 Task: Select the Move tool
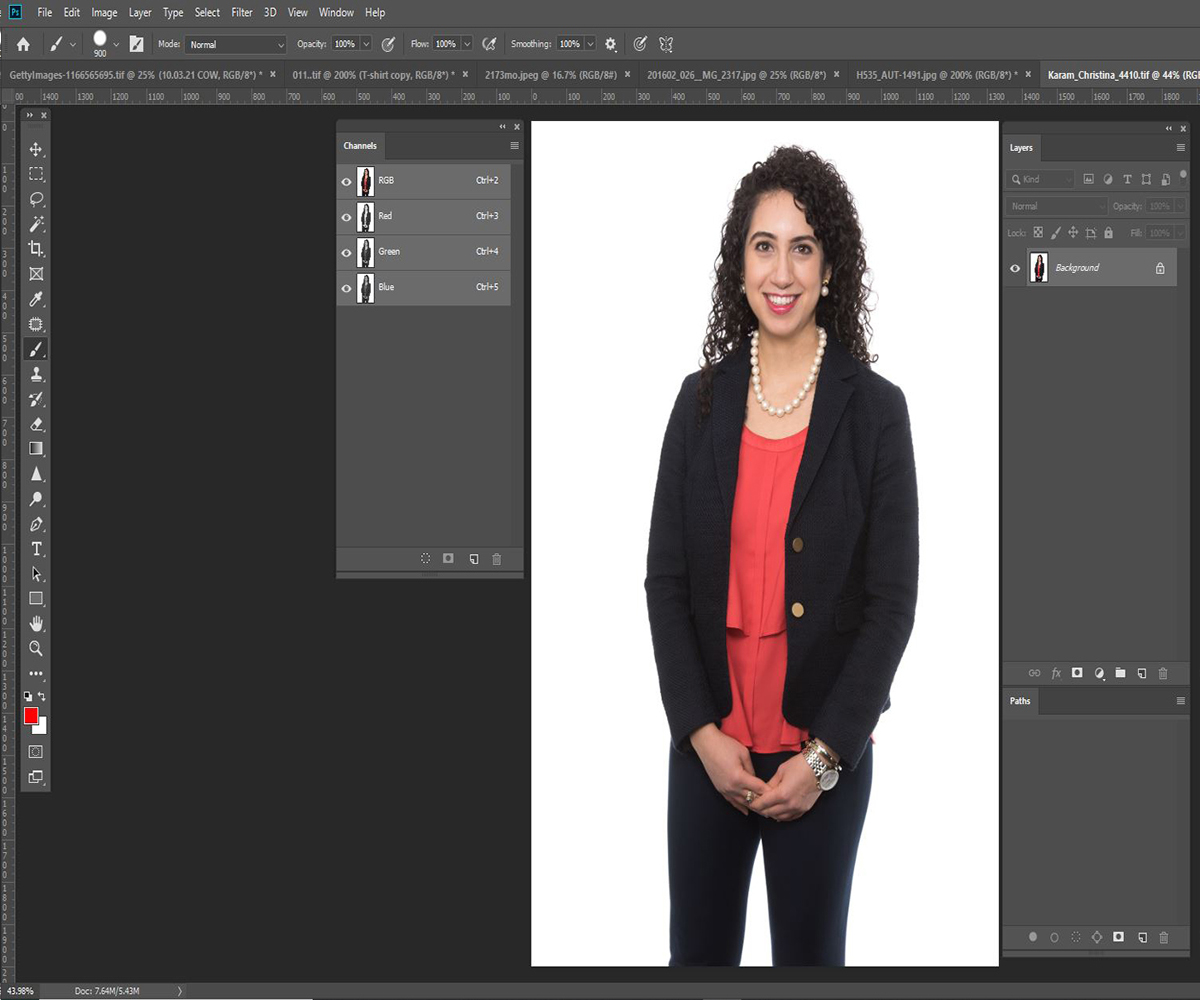[36, 149]
